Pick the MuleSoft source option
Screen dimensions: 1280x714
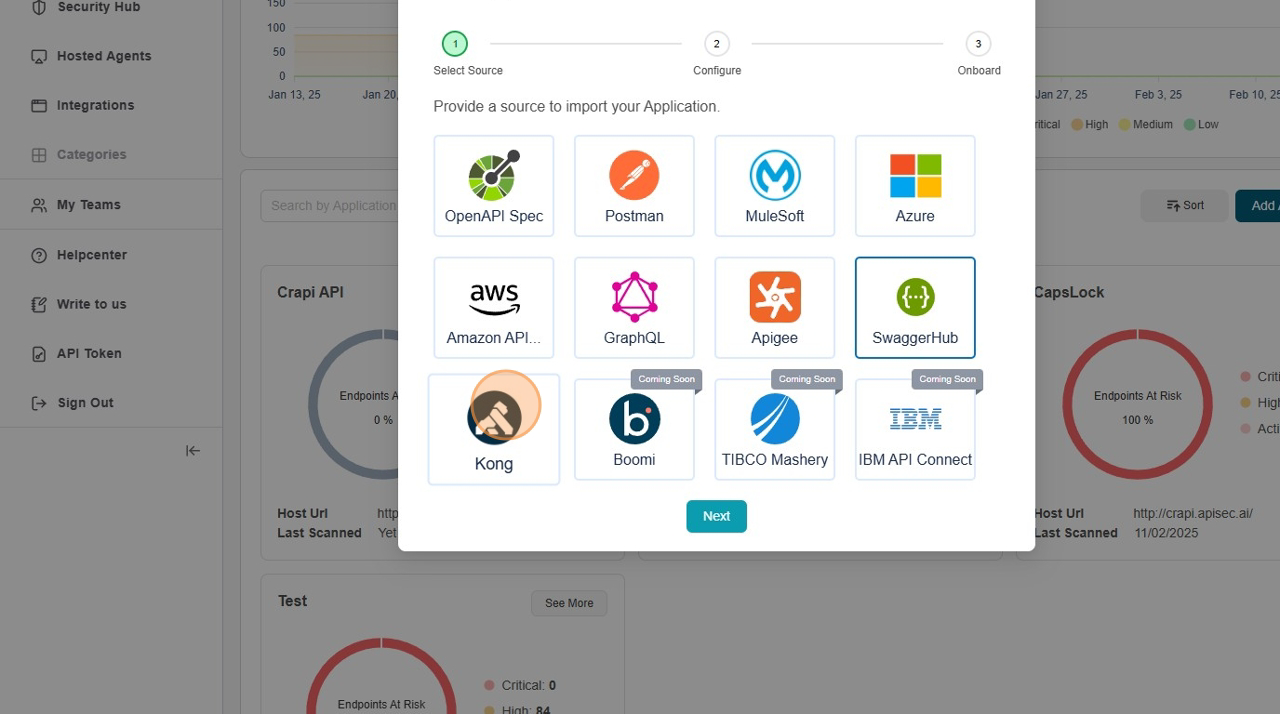[x=774, y=186]
